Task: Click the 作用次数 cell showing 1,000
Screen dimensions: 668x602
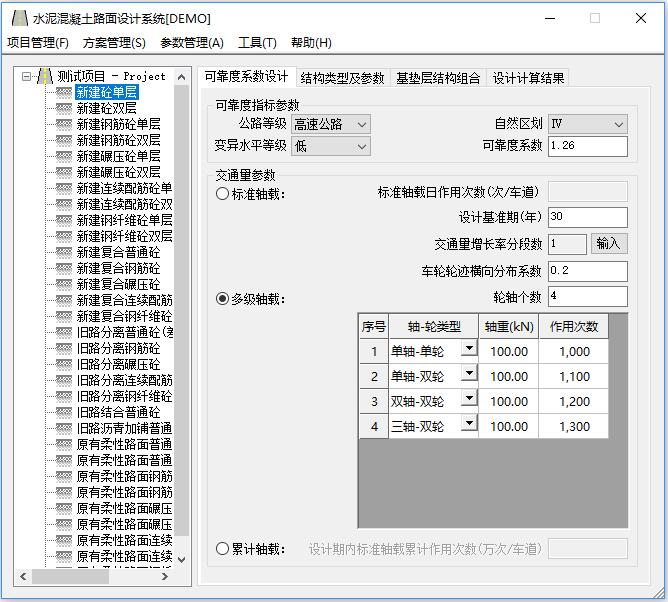Action: pyautogui.click(x=573, y=351)
